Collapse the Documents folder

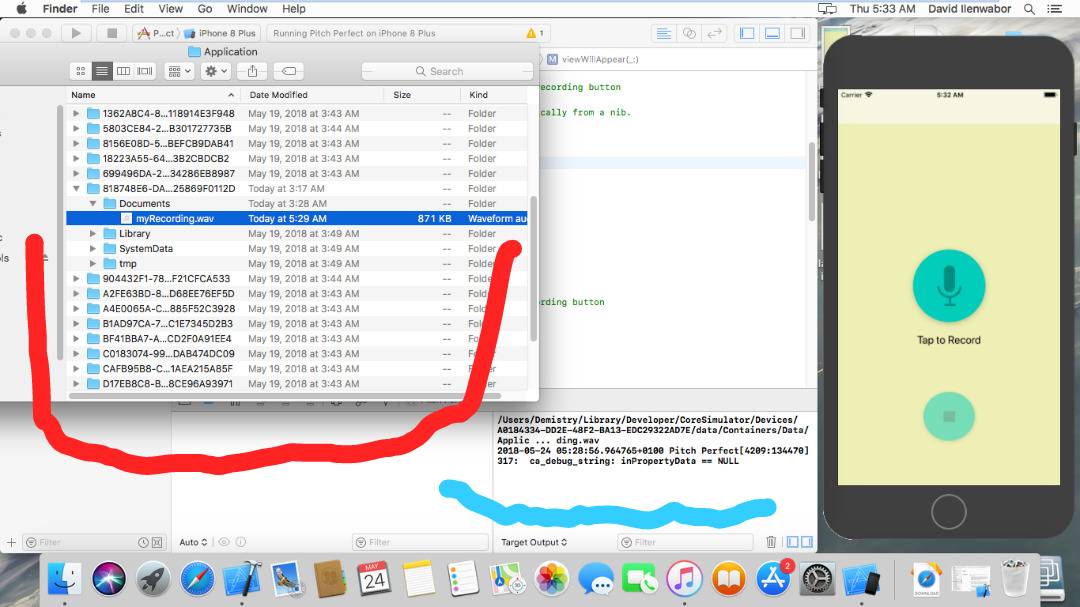click(x=93, y=203)
